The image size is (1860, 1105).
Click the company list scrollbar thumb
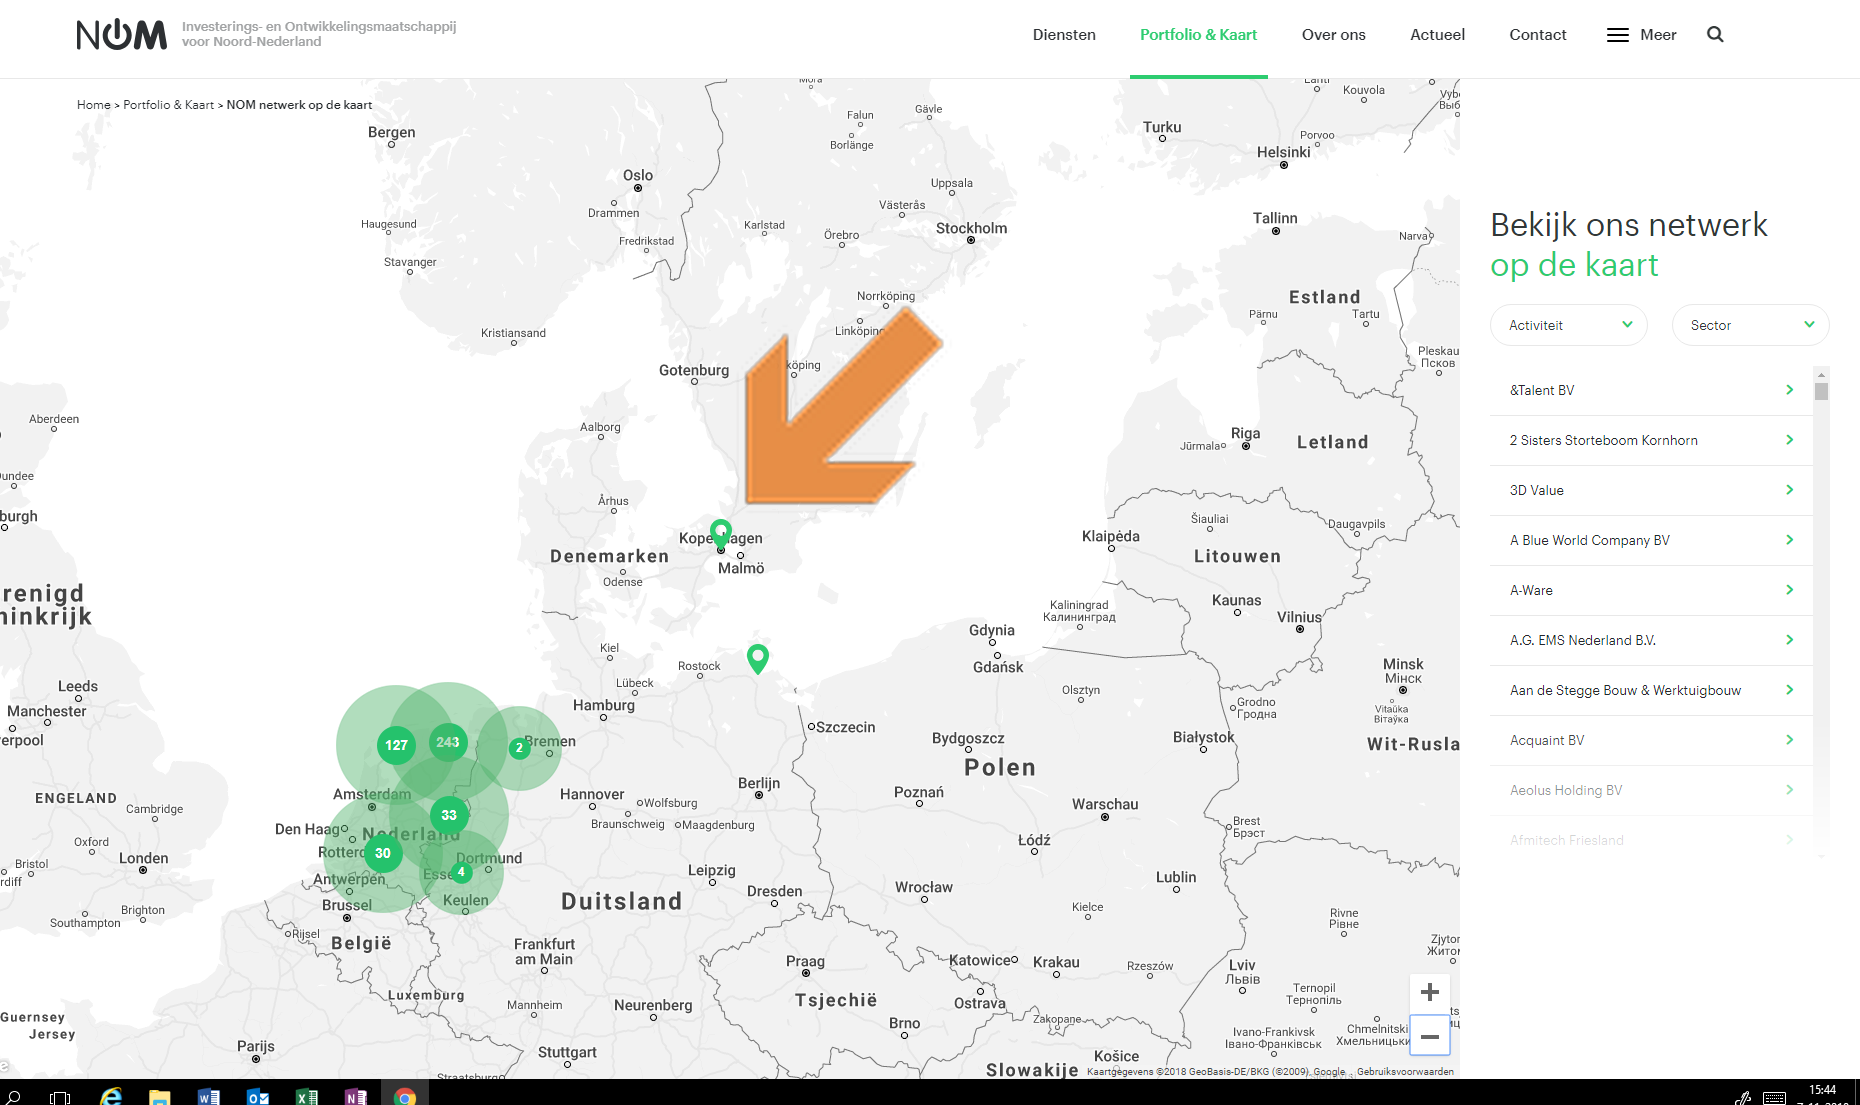click(1821, 392)
